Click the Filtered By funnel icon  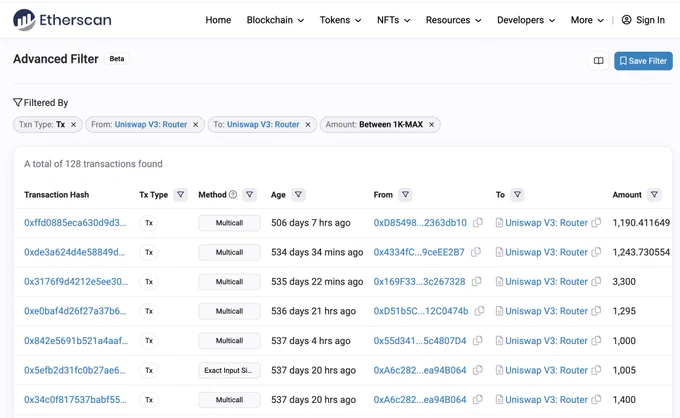point(17,102)
